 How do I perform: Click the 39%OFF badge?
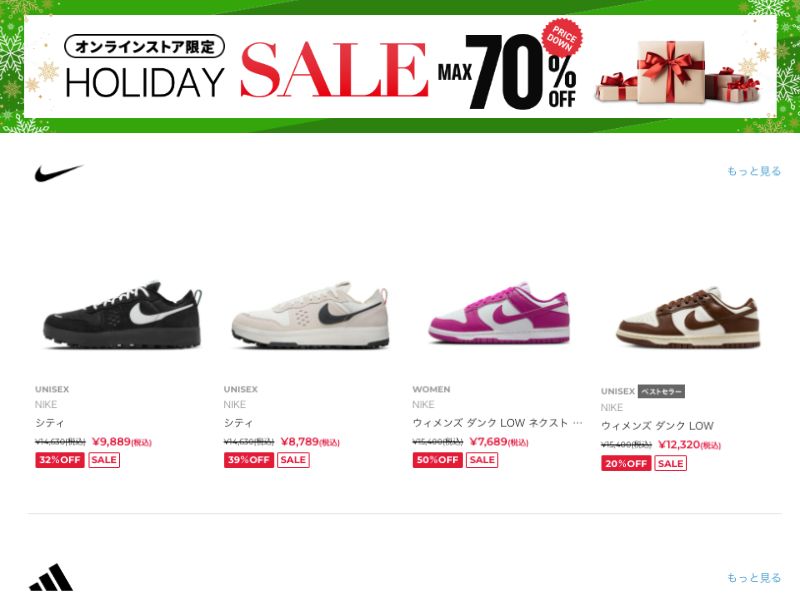[x=248, y=460]
